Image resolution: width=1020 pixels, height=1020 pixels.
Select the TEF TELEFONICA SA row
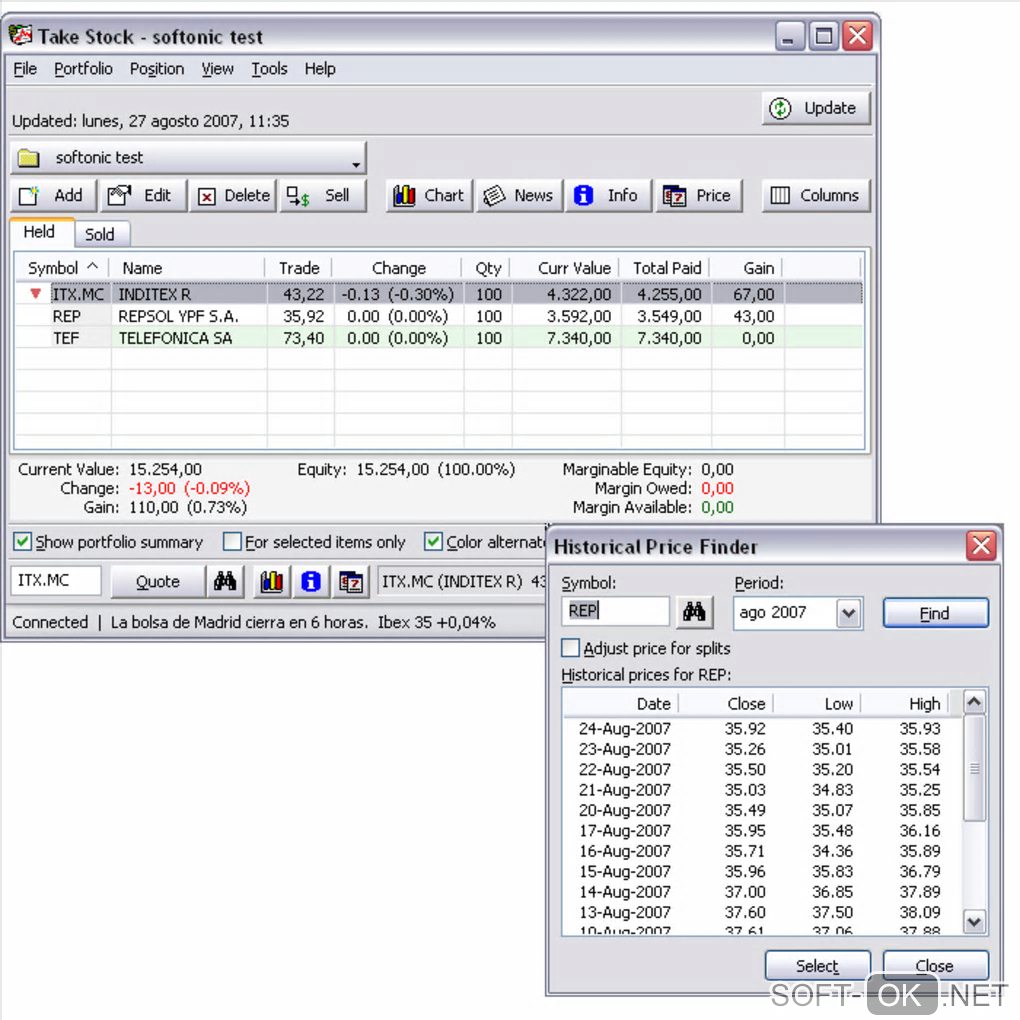(439, 338)
